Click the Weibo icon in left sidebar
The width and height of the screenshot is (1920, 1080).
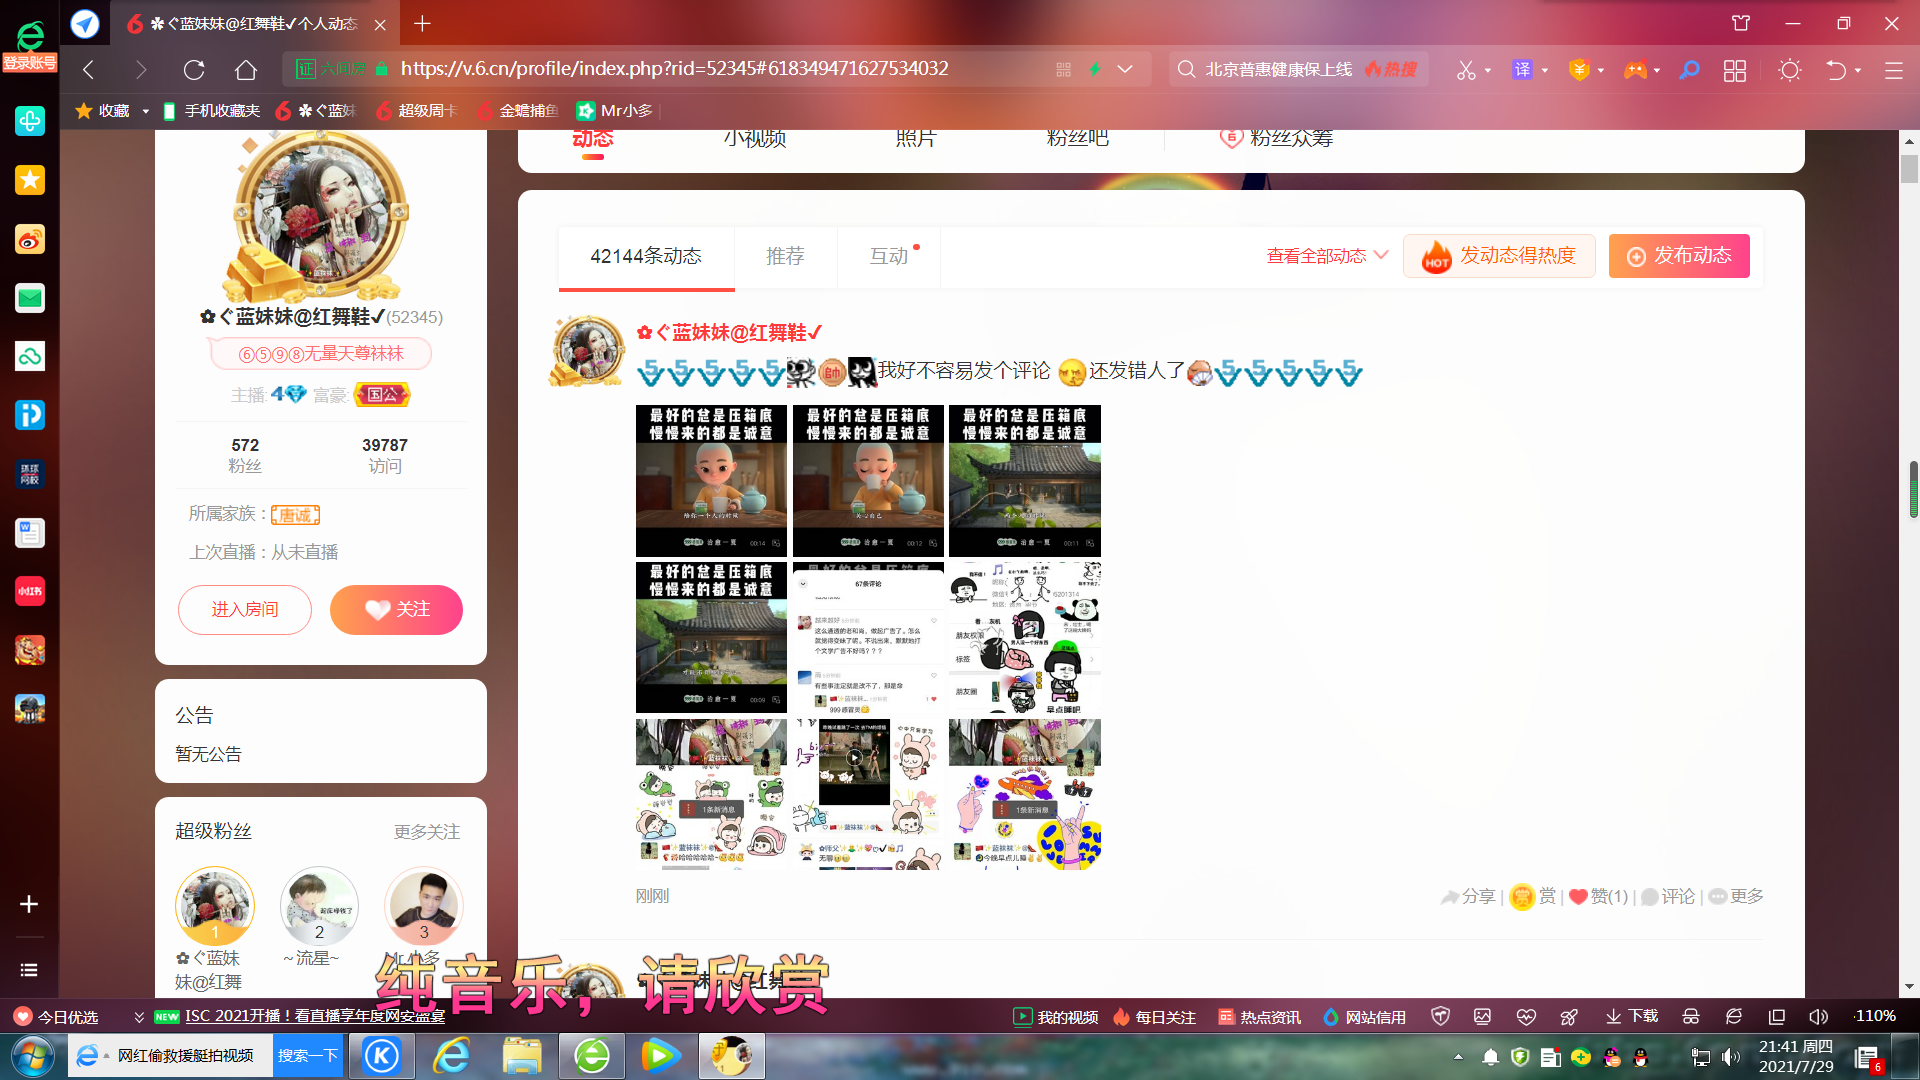(30, 239)
